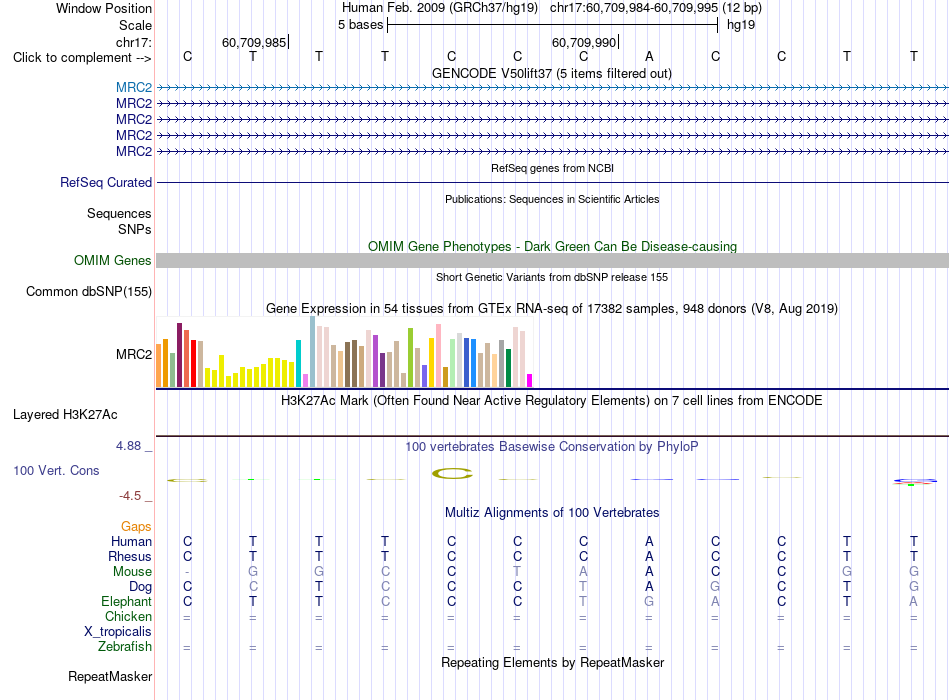950x700 pixels.
Task: Click the RefSeq Curated horizontal gene line
Action: [552, 182]
